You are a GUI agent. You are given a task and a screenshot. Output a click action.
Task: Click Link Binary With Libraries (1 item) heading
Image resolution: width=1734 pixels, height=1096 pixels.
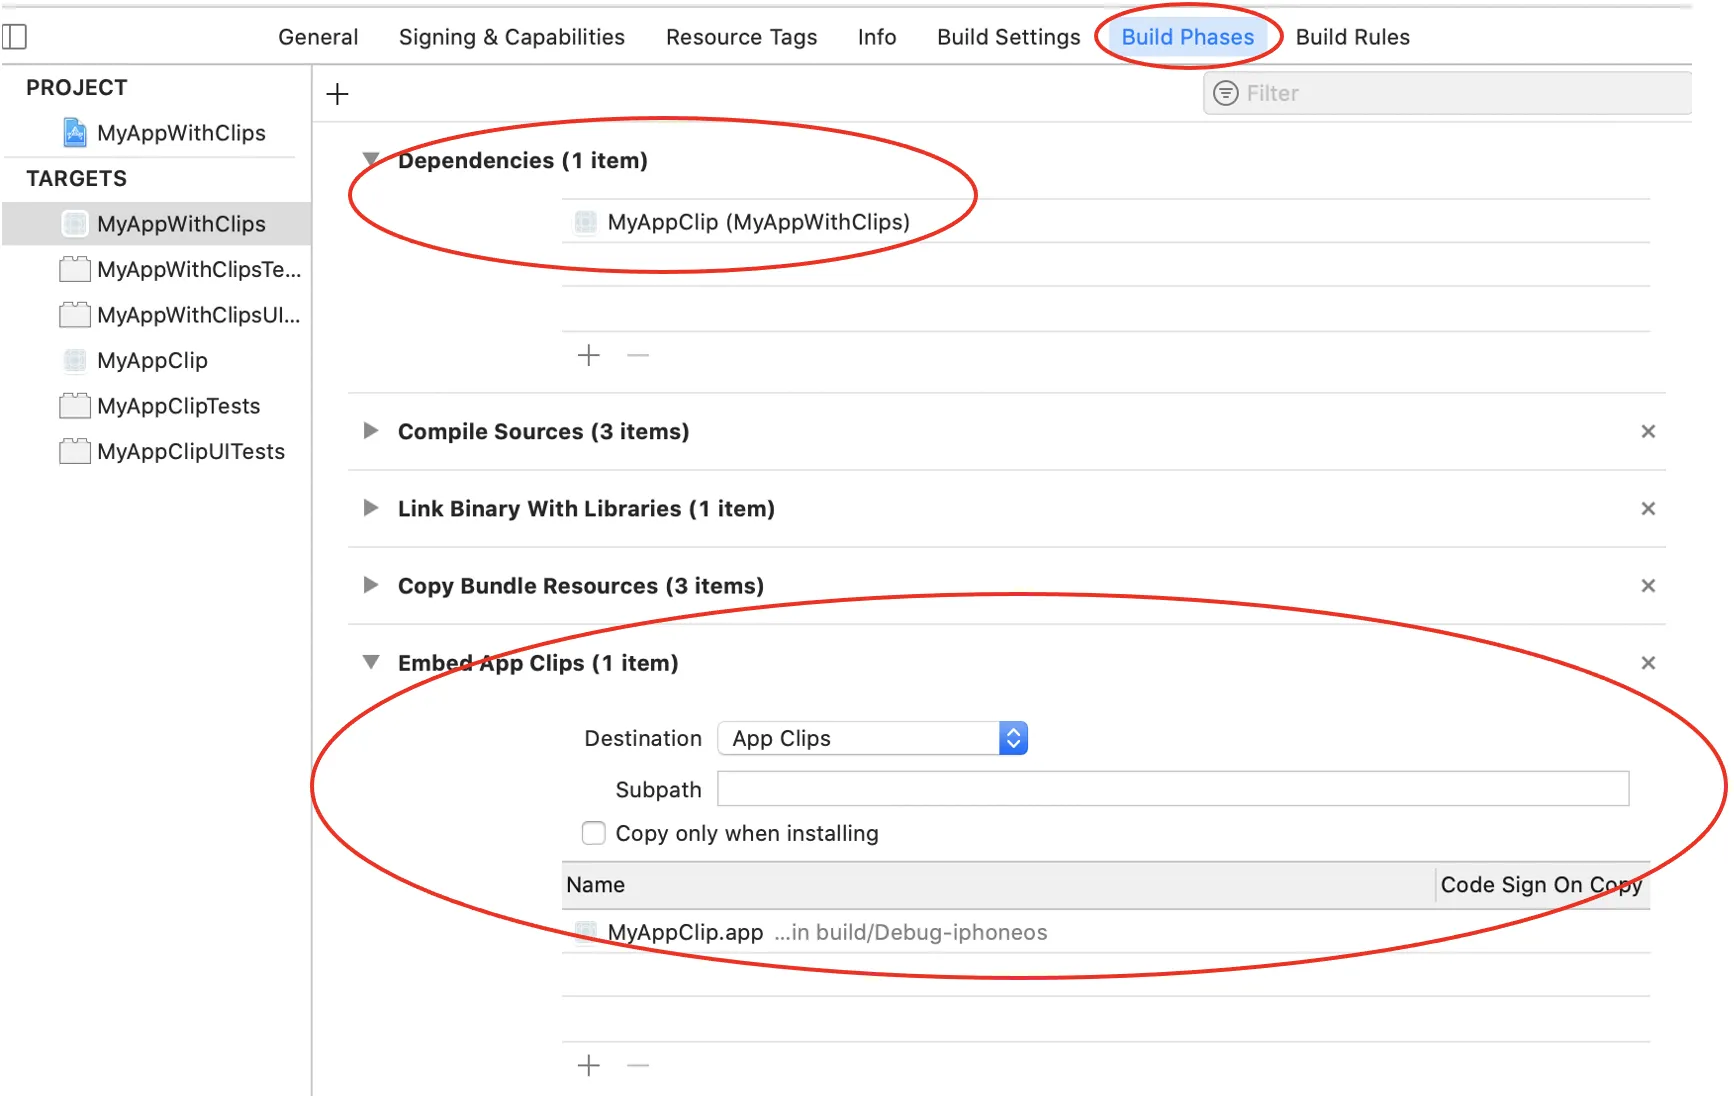click(586, 508)
